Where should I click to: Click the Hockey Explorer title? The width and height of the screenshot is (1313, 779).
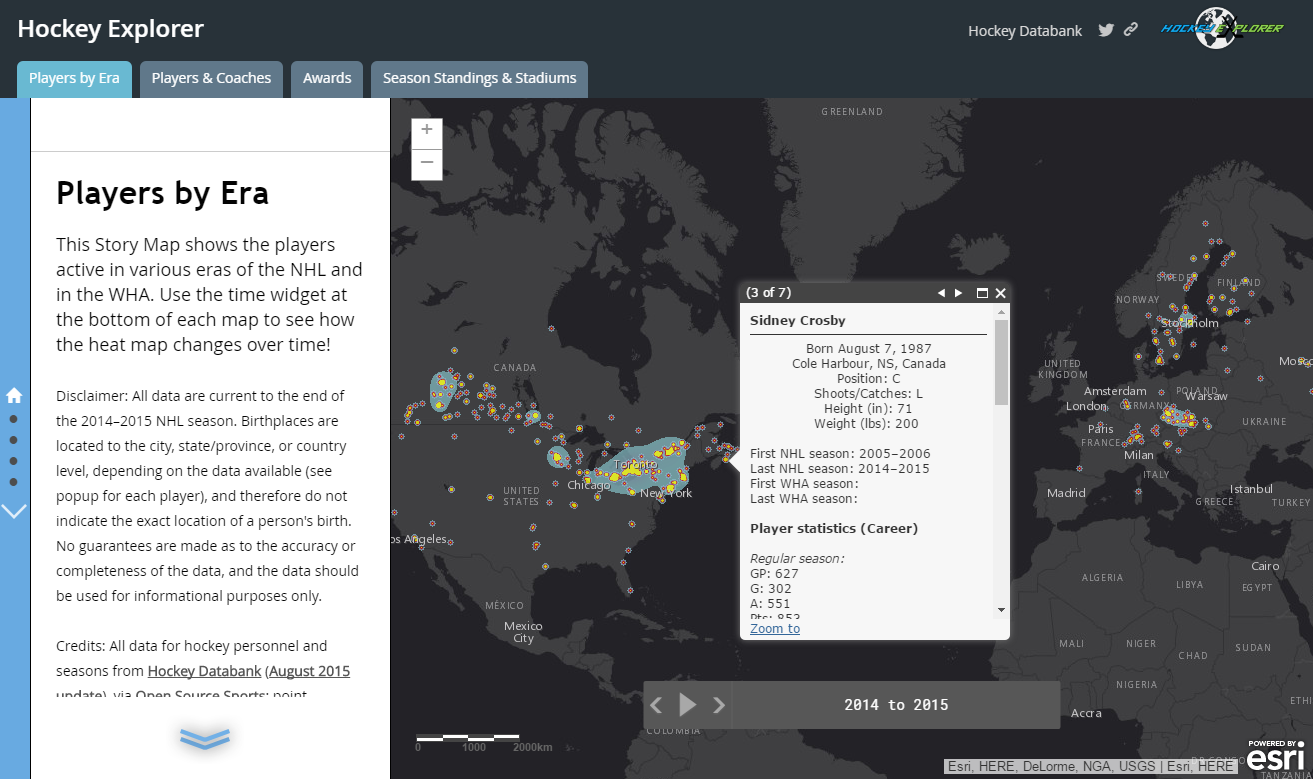[x=111, y=29]
